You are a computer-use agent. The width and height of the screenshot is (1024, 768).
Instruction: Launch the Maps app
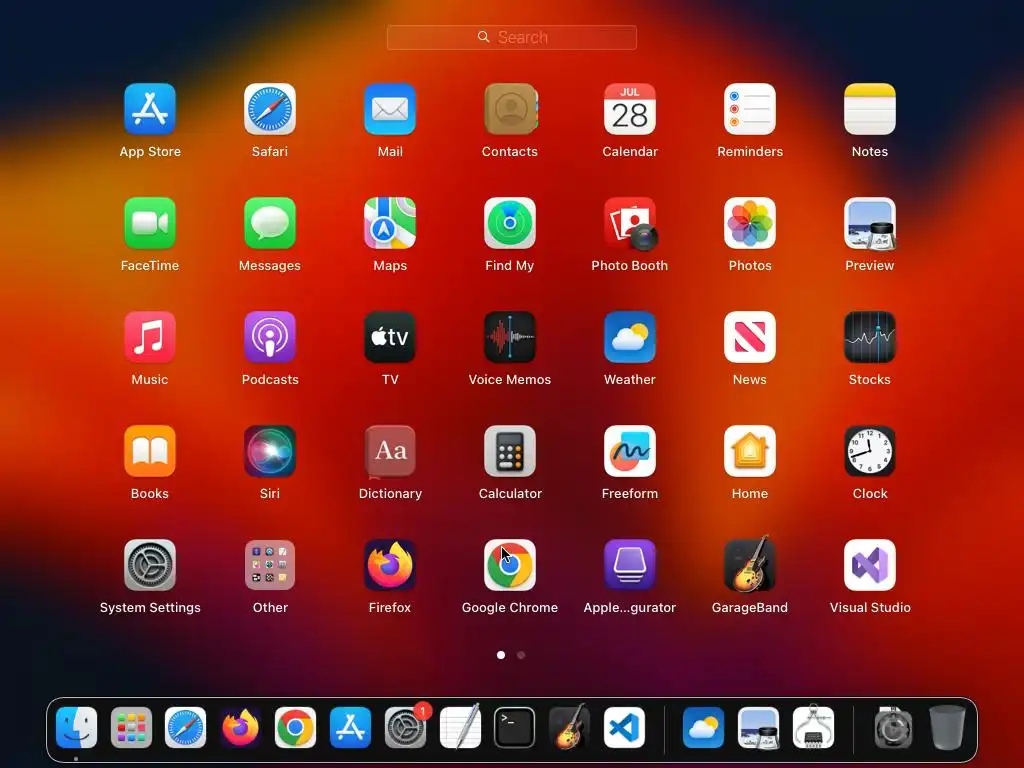click(390, 223)
